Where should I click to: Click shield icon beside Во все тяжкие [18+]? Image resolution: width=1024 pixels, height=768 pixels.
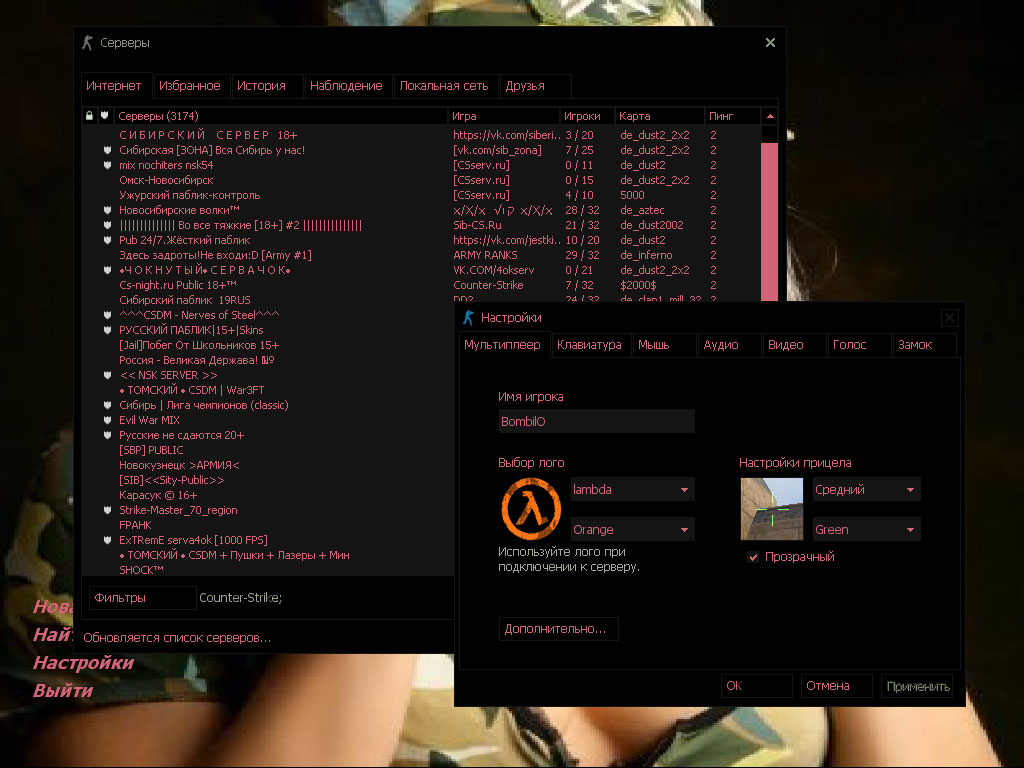[108, 225]
